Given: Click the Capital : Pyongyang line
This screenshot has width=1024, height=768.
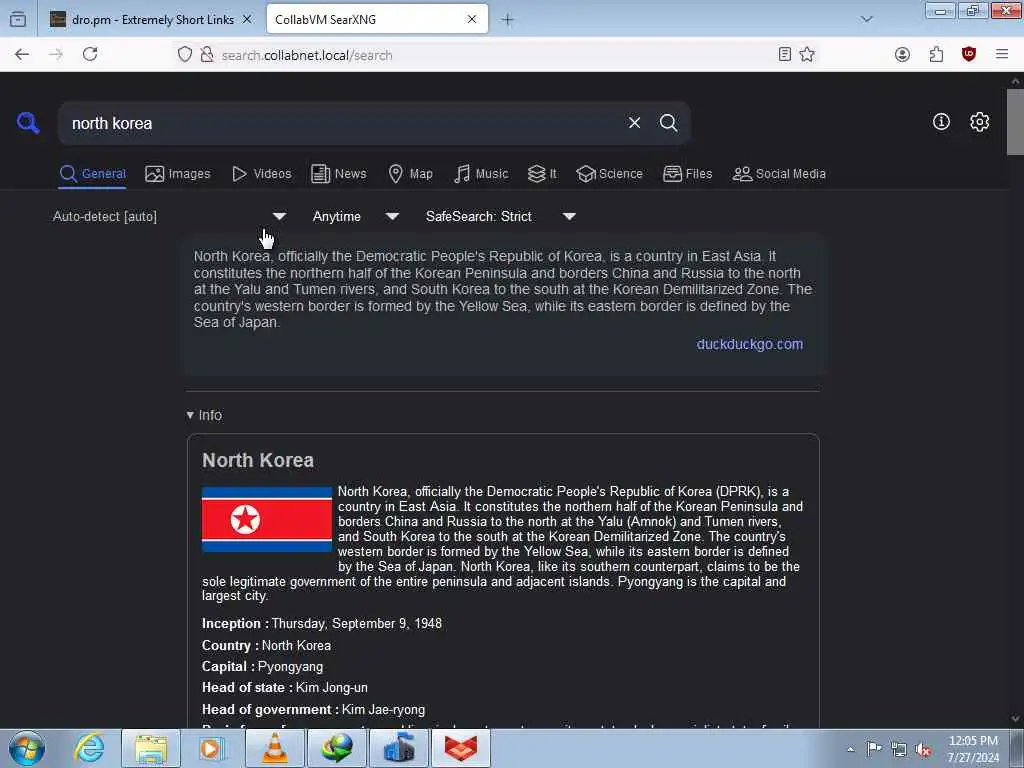Looking at the screenshot, I should (263, 667).
